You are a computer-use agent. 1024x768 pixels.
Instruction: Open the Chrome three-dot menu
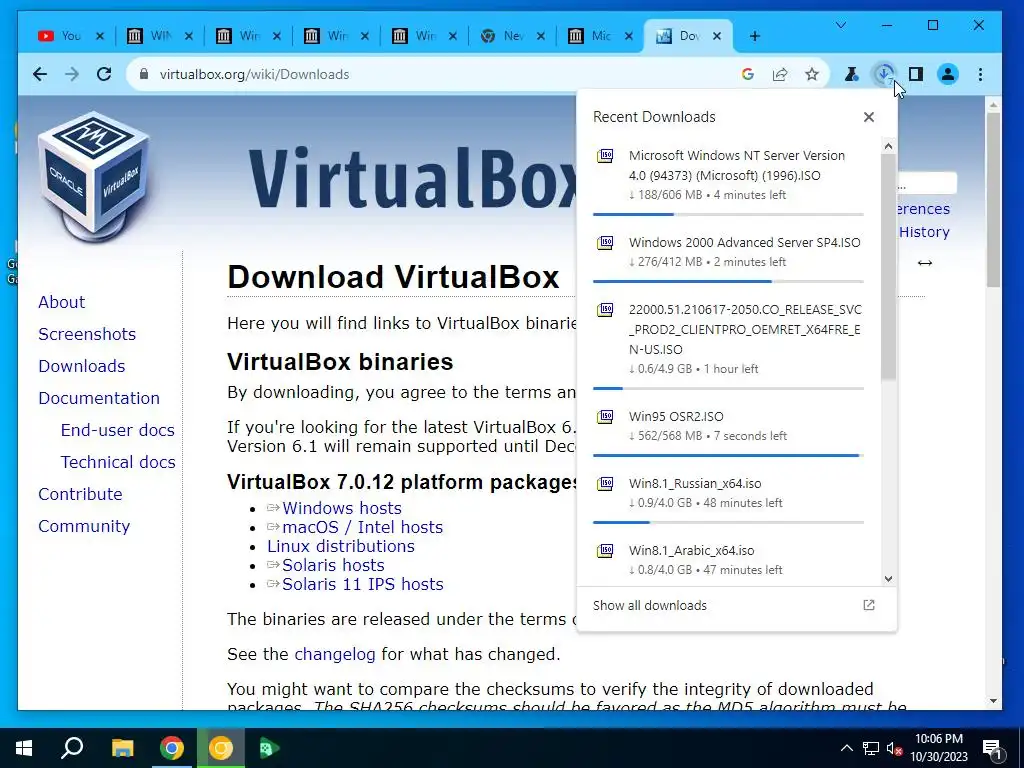[980, 74]
